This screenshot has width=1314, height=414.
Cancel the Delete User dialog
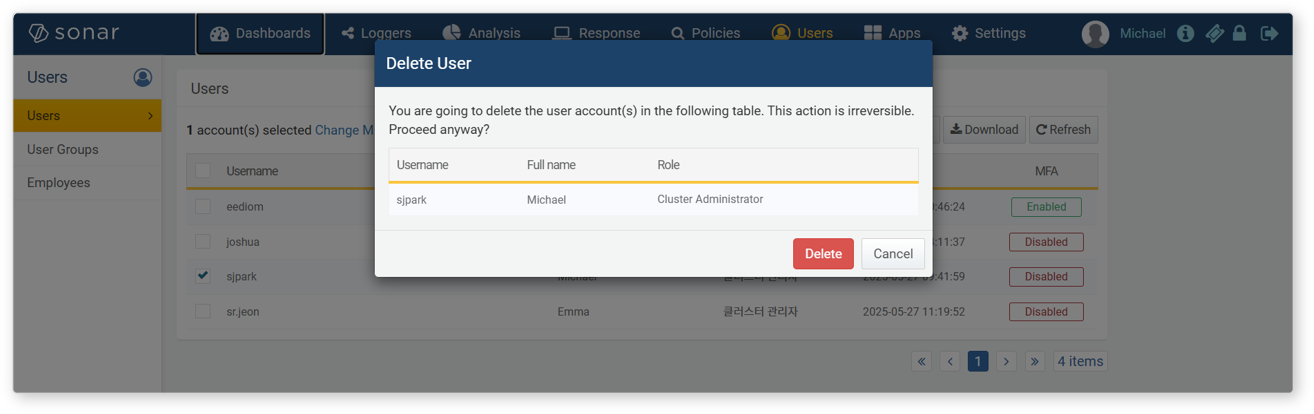[x=893, y=254]
